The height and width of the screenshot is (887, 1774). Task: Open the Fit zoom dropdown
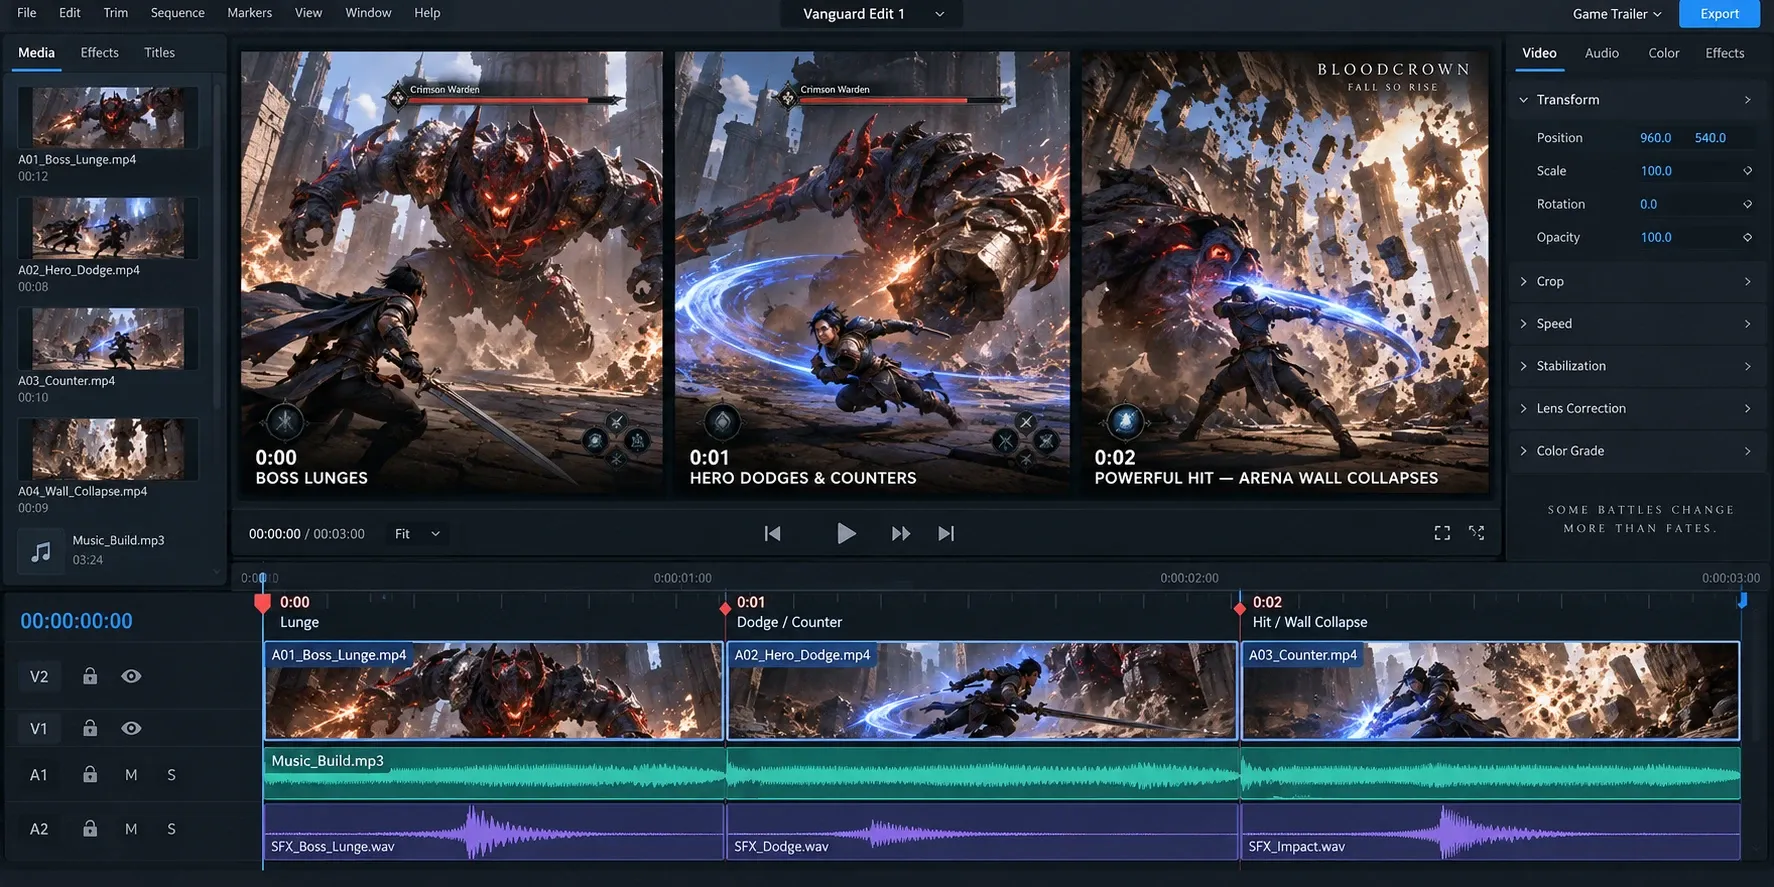pyautogui.click(x=417, y=534)
